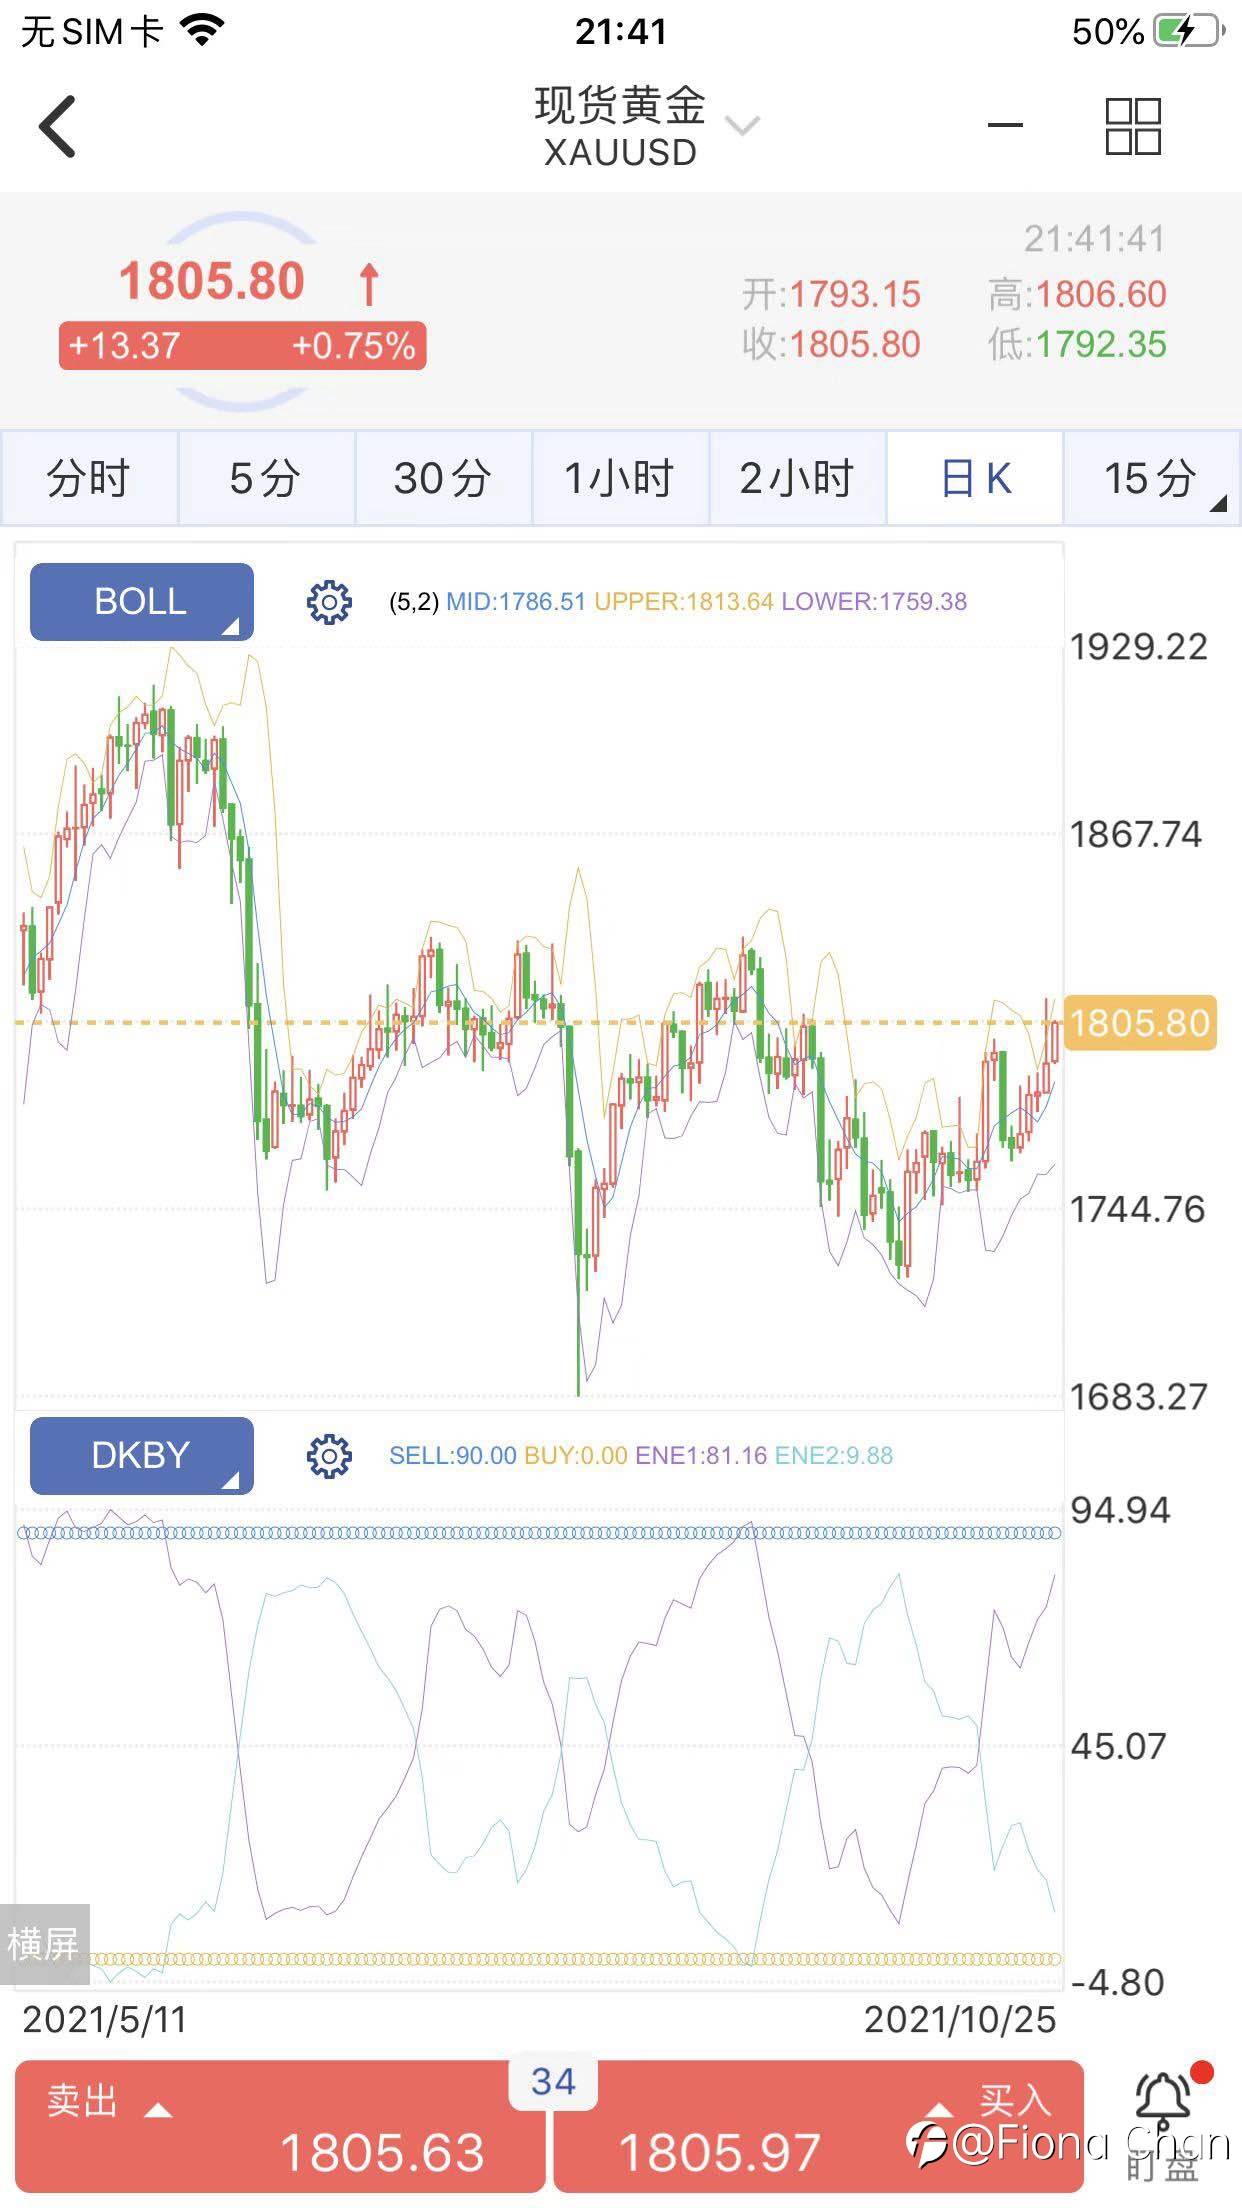The image size is (1242, 2208).
Task: Switch to the 分时 tab
Action: pos(89,479)
